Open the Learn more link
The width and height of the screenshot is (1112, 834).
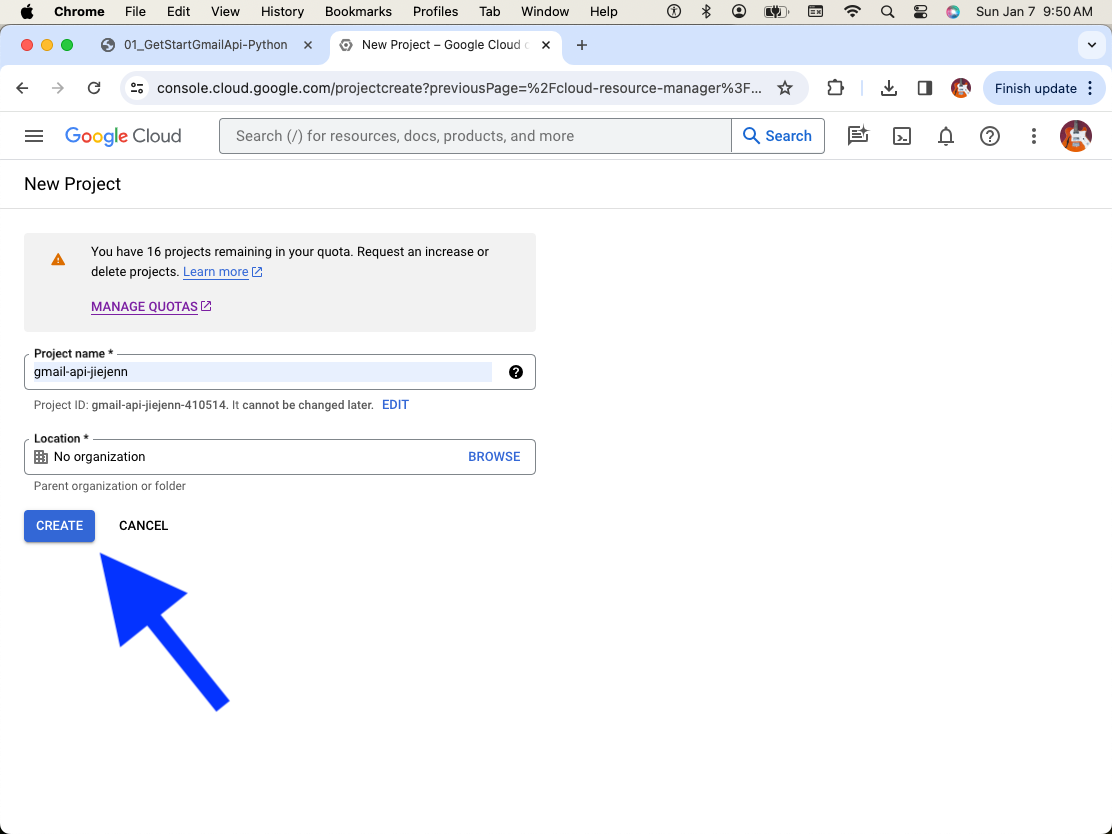click(223, 272)
